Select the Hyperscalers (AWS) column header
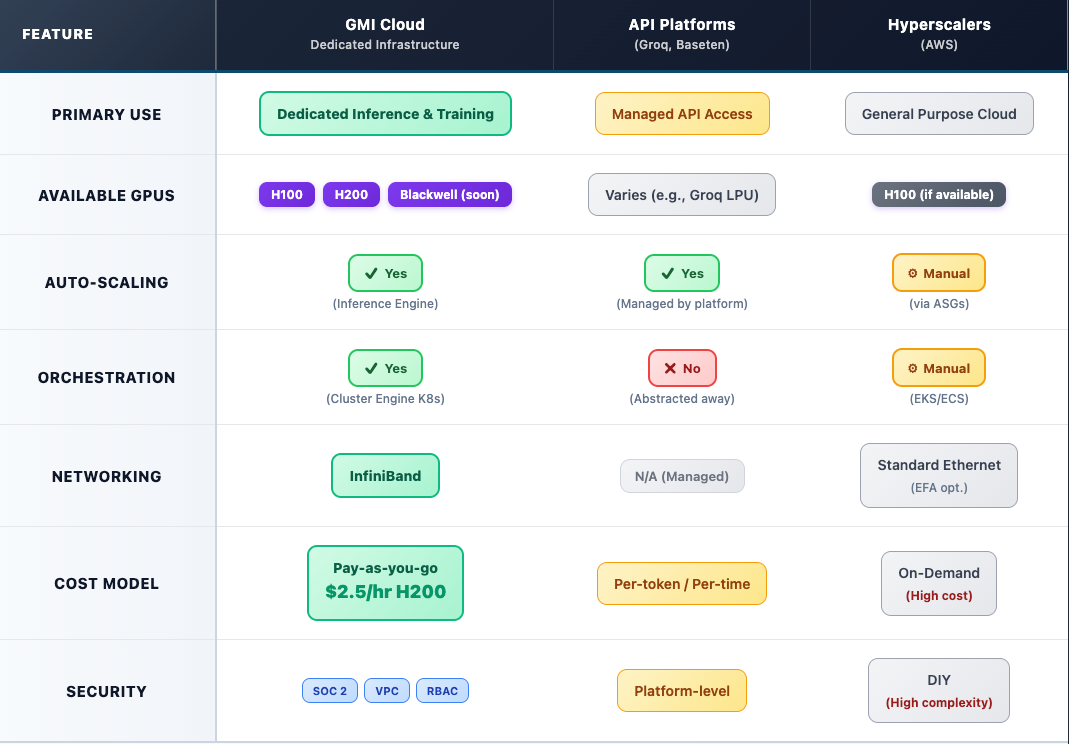This screenshot has width=1069, height=744. coord(938,33)
